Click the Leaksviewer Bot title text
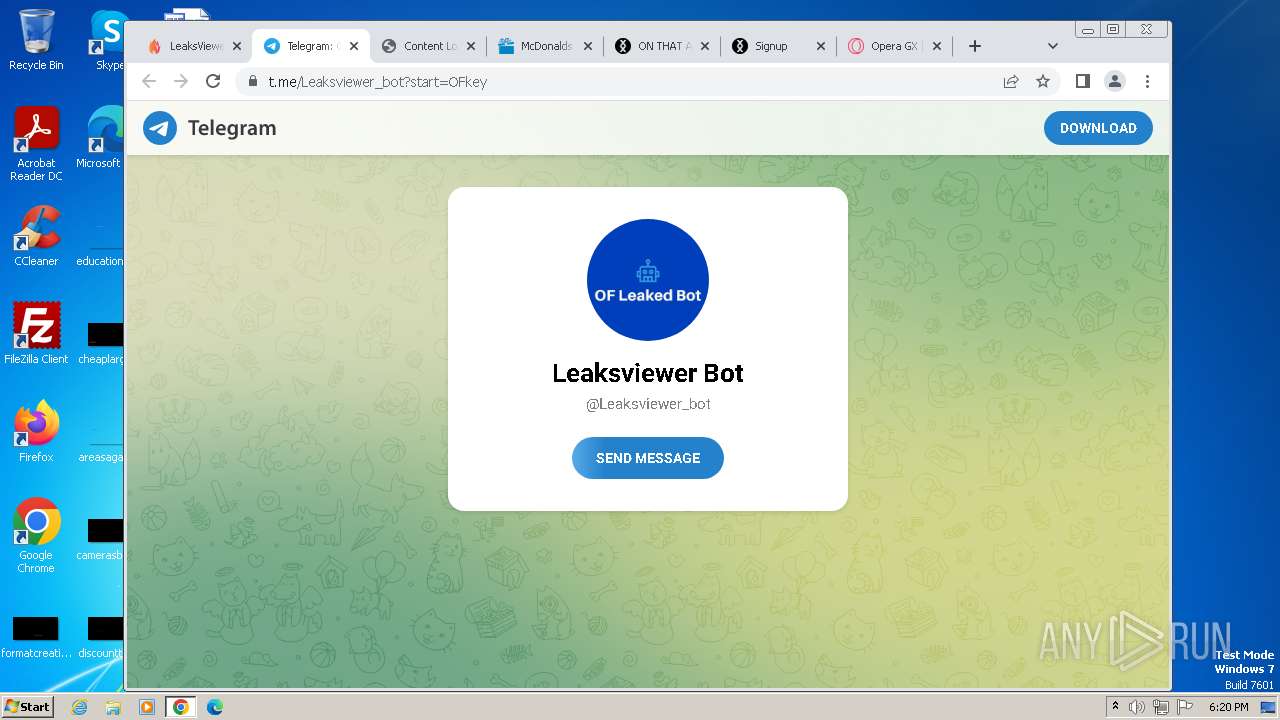Viewport: 1280px width, 720px height. (x=648, y=373)
